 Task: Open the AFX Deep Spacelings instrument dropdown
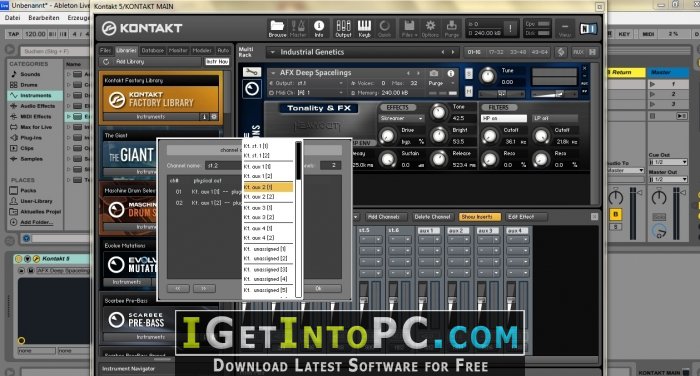[x=273, y=73]
